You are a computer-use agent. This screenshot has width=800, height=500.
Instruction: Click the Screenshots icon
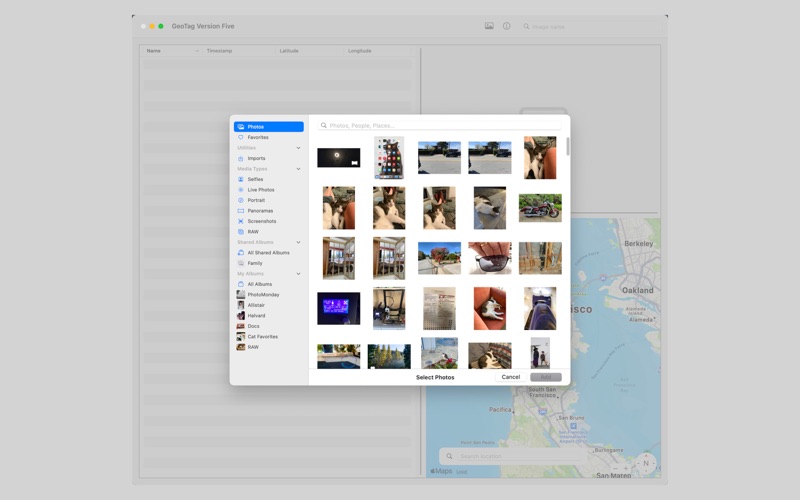pos(241,221)
